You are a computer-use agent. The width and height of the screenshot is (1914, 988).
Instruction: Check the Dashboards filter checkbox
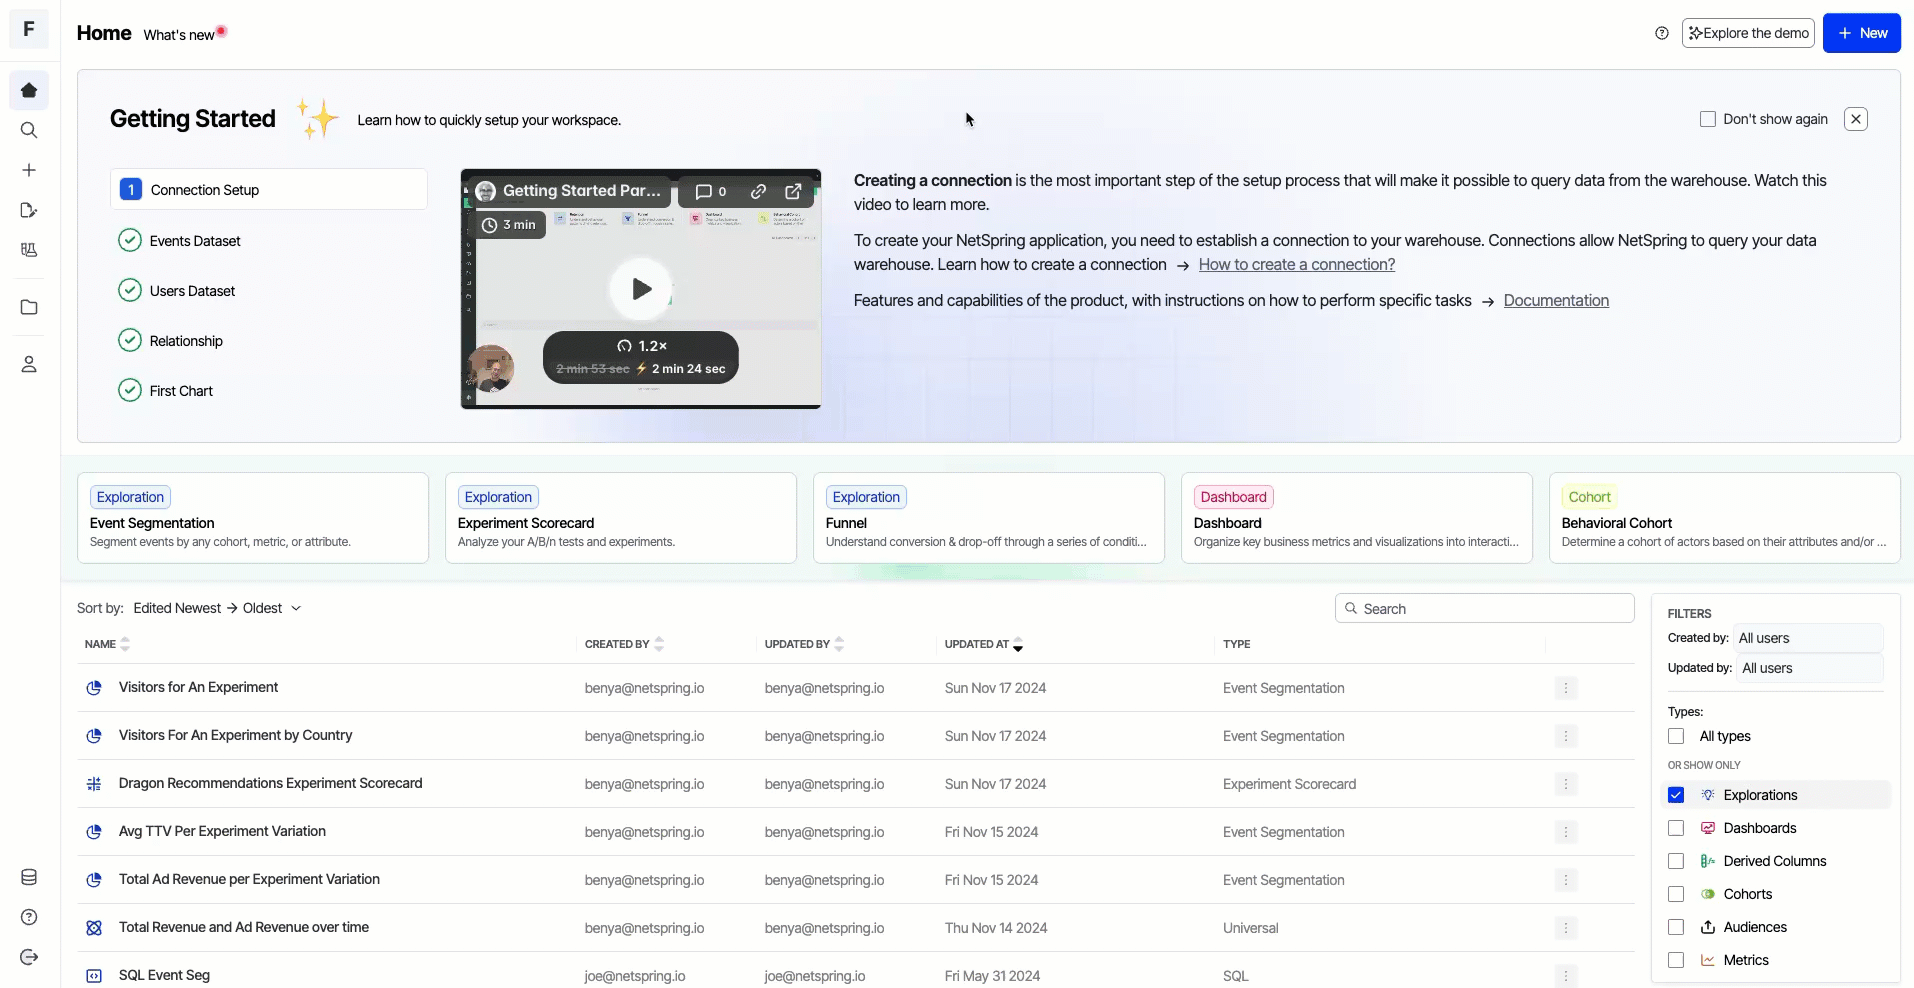coord(1676,828)
